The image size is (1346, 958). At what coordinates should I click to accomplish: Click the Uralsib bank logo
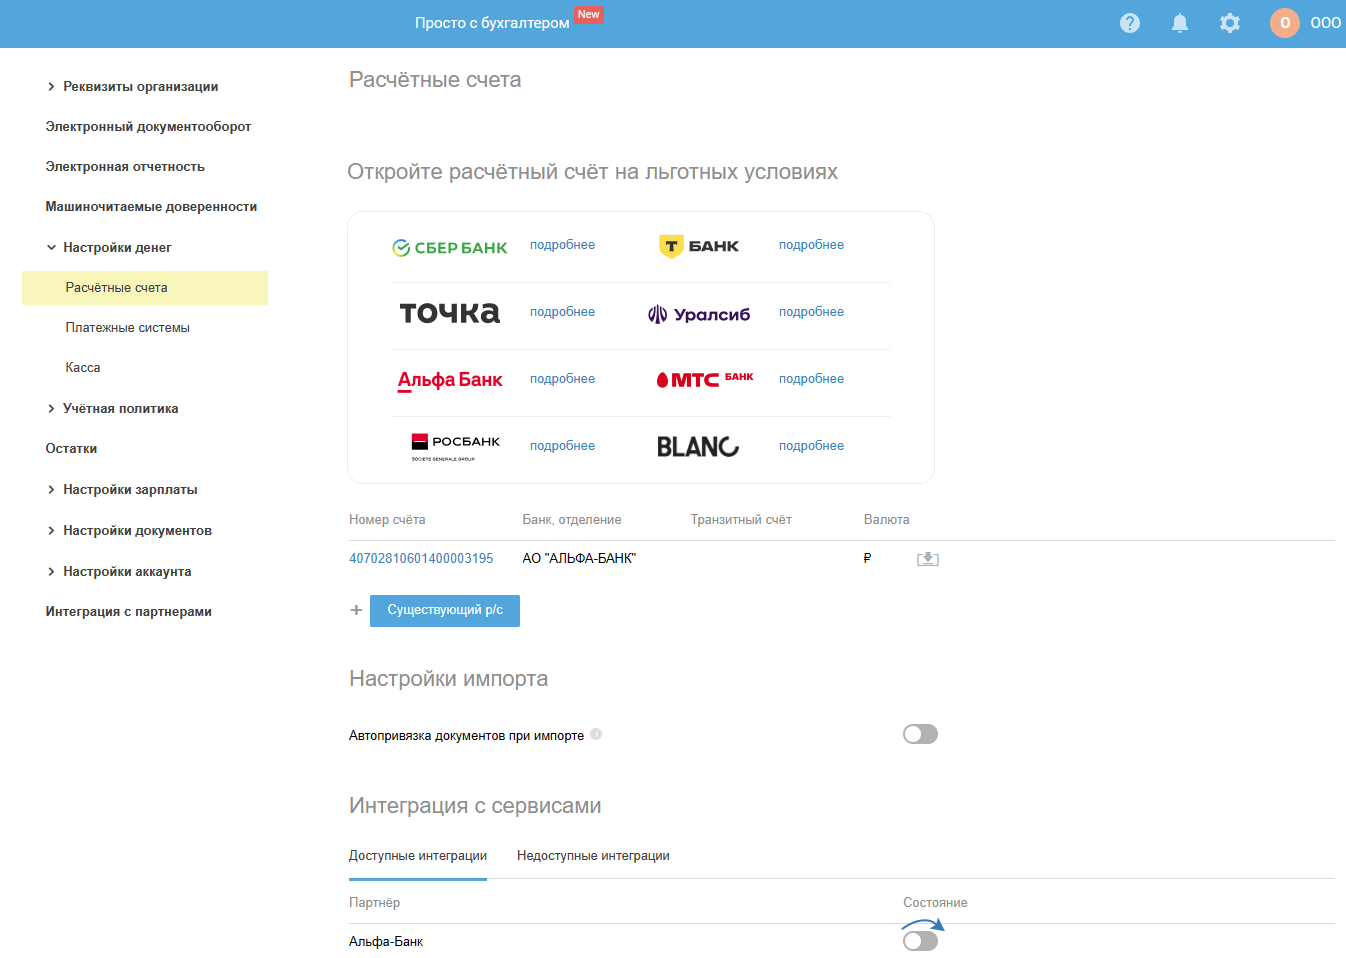coord(699,314)
